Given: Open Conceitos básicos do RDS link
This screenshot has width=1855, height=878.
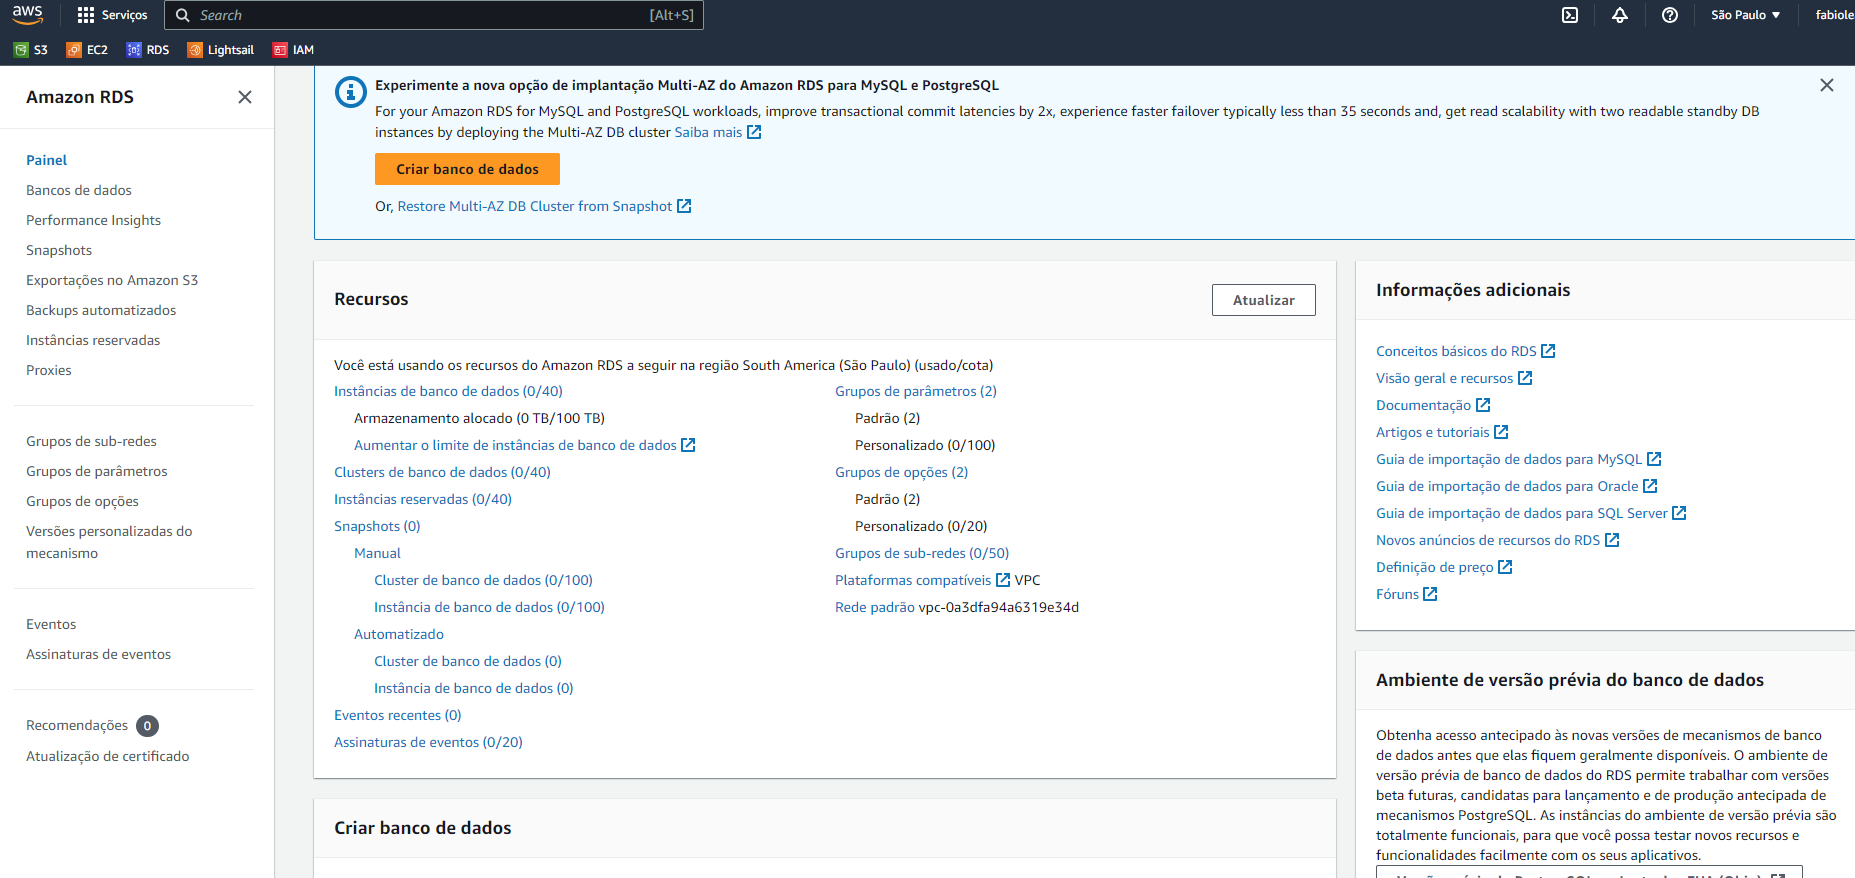Looking at the screenshot, I should pos(1465,351).
